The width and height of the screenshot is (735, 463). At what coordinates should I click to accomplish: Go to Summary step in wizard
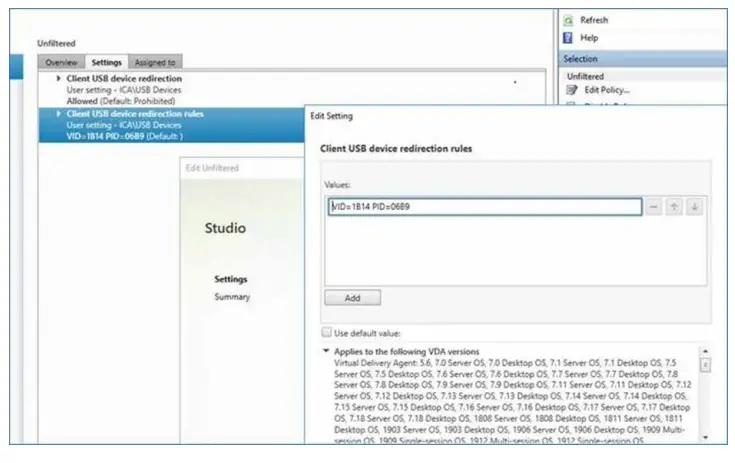232,297
